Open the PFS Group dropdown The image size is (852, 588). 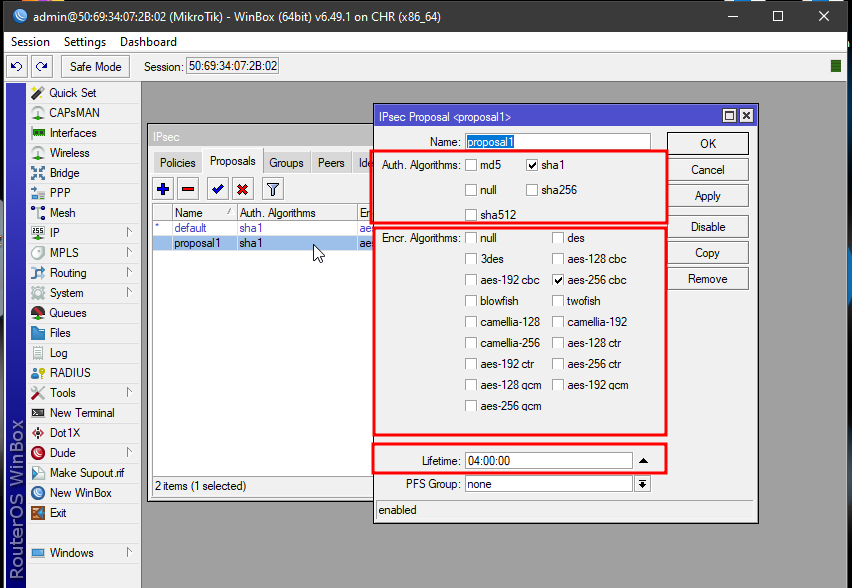pos(643,484)
